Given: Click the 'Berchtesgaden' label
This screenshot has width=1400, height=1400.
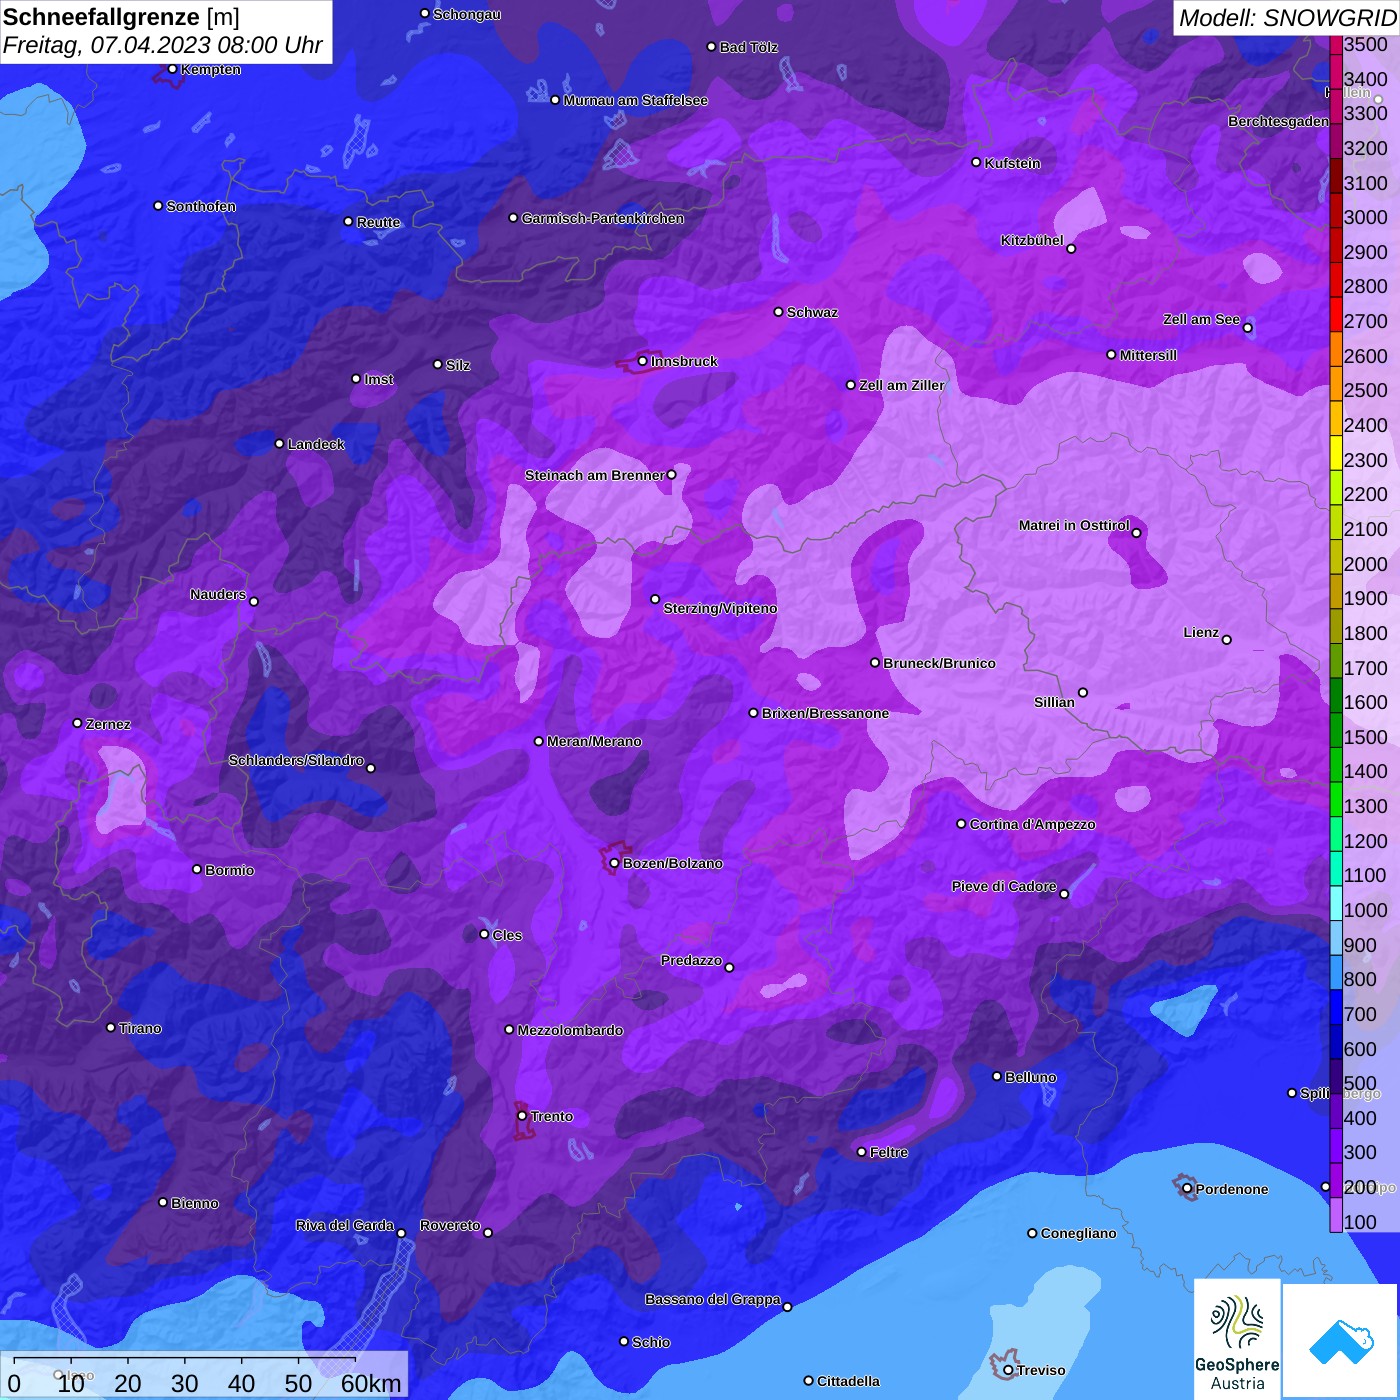Looking at the screenshot, I should [1278, 121].
